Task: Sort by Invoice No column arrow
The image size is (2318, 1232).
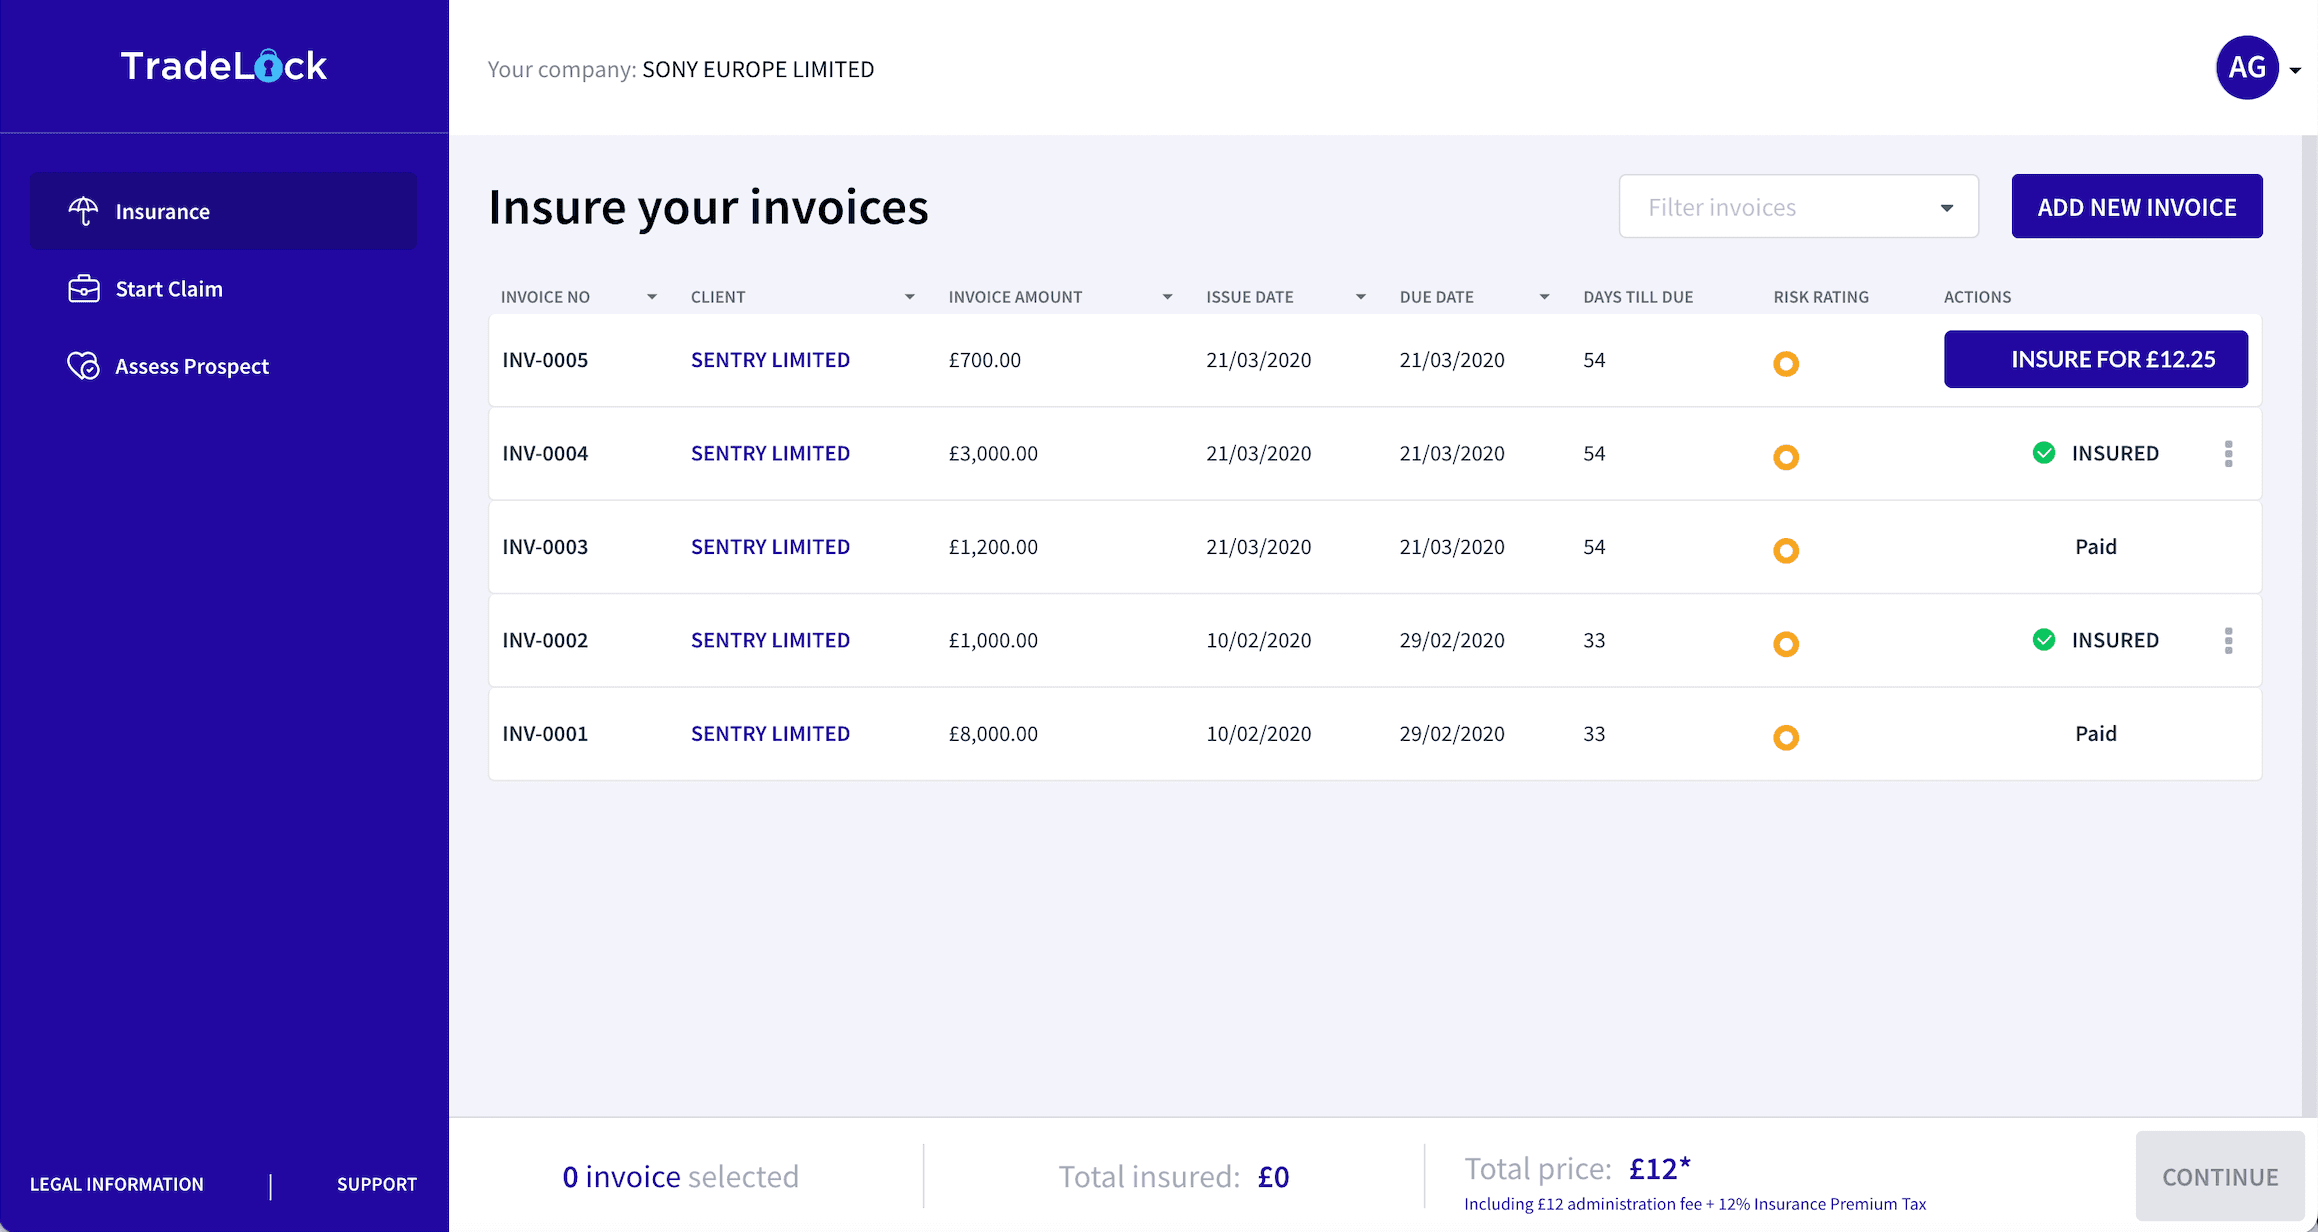Action: pos(652,297)
